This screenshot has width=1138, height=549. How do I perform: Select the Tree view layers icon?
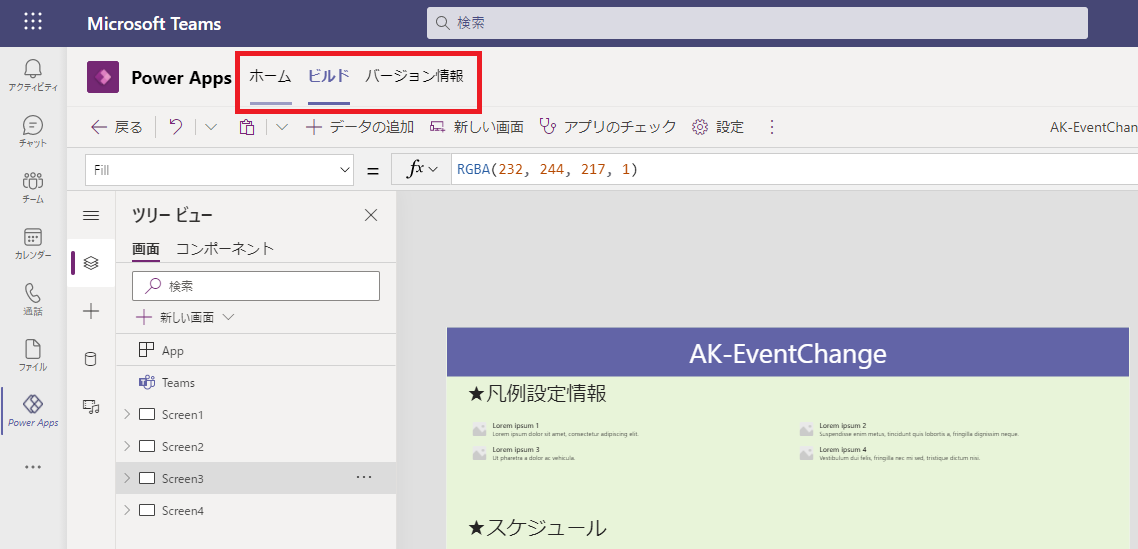(x=91, y=263)
